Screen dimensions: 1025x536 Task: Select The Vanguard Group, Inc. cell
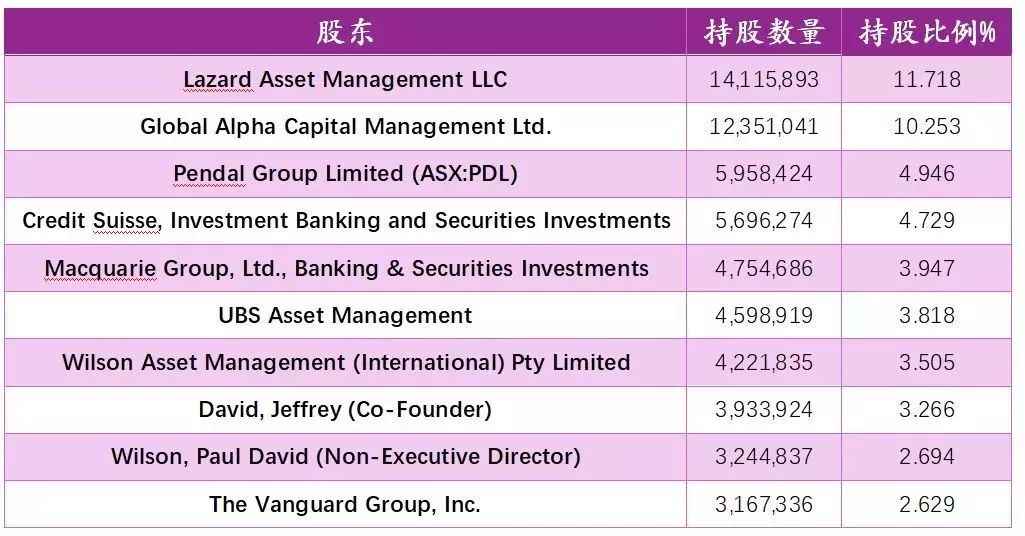(345, 504)
